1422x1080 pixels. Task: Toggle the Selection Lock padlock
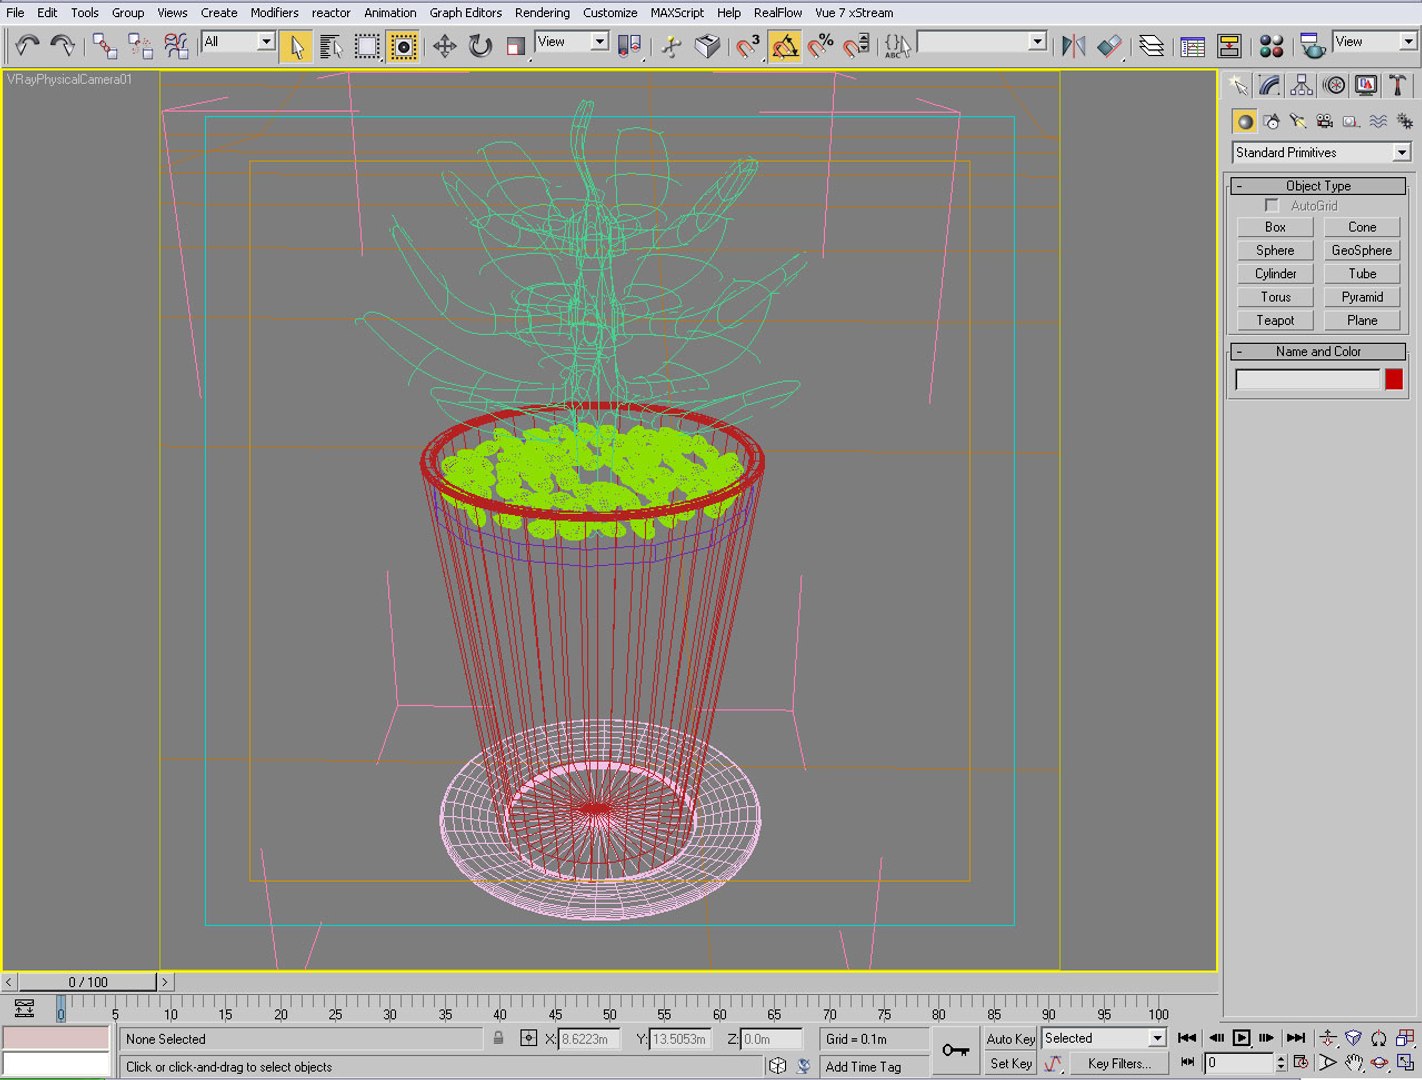point(498,1038)
